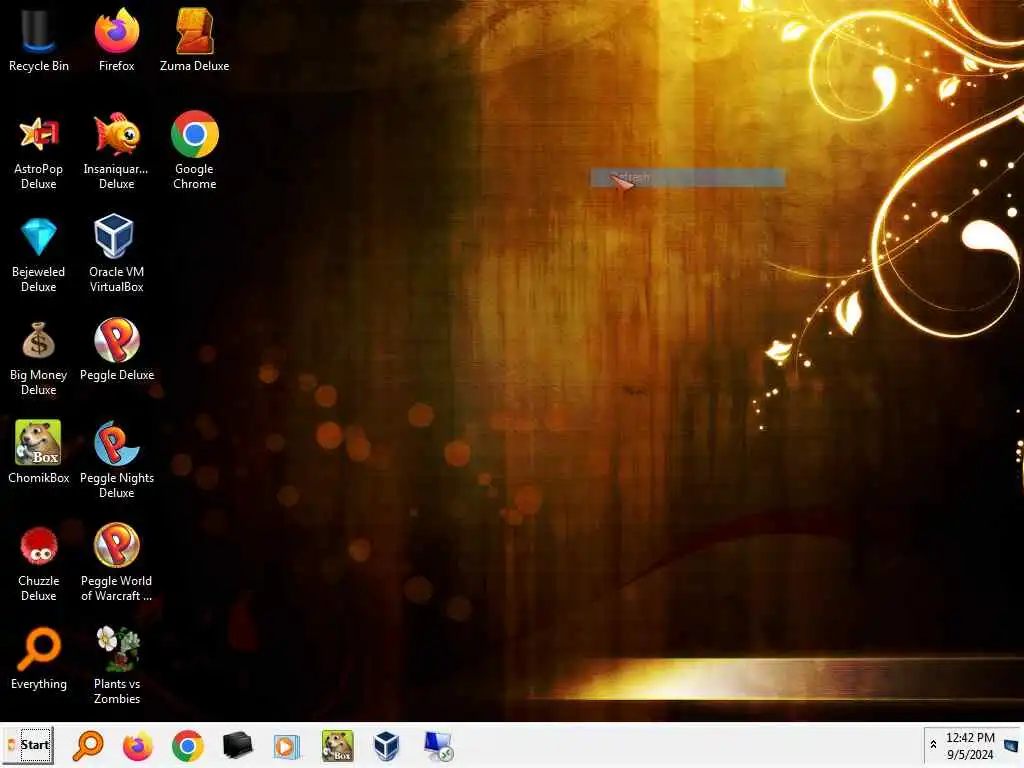Image resolution: width=1024 pixels, height=768 pixels.
Task: Select the Plants vs Zombies icon
Action: coord(117,665)
